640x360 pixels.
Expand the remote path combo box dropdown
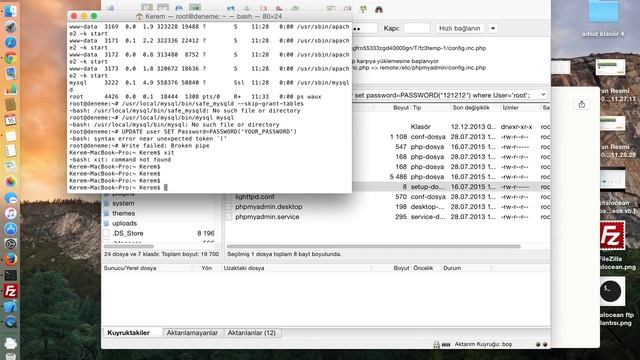(x=543, y=95)
